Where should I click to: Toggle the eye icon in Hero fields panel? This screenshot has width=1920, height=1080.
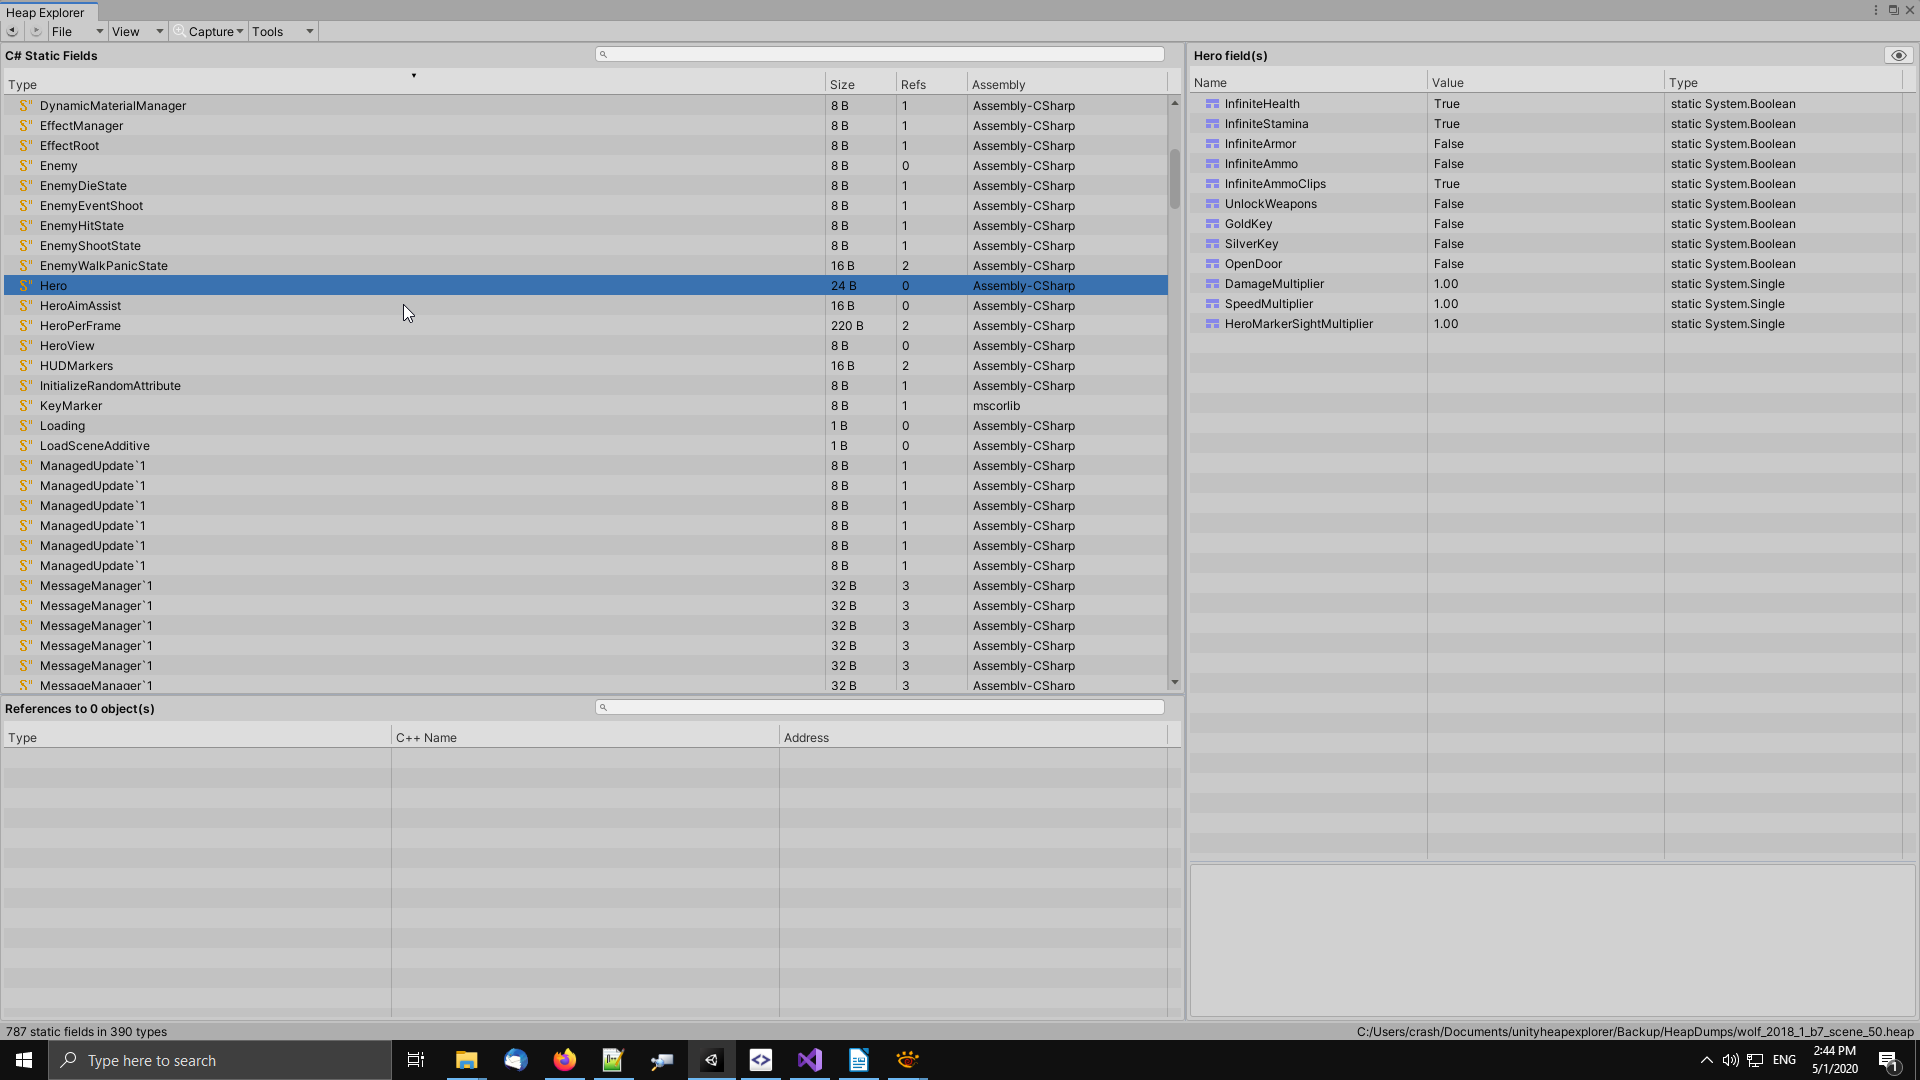click(1898, 56)
